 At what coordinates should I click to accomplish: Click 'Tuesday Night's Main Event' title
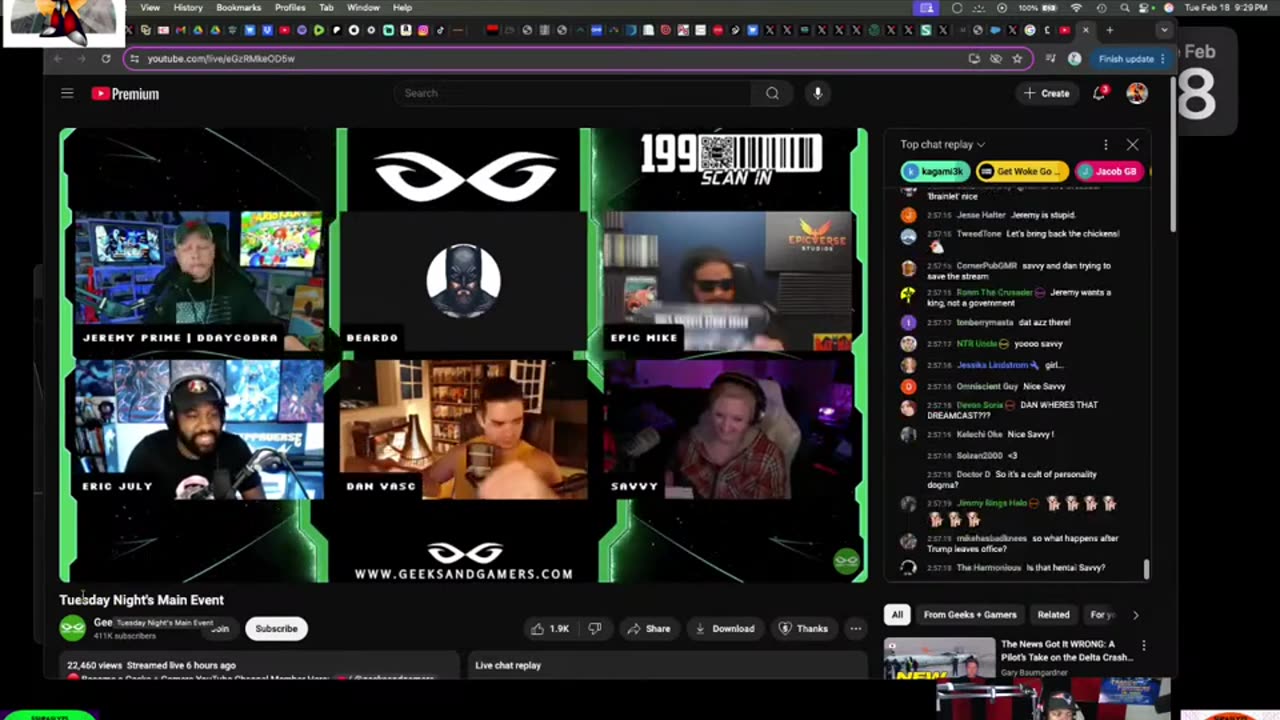pyautogui.click(x=141, y=600)
